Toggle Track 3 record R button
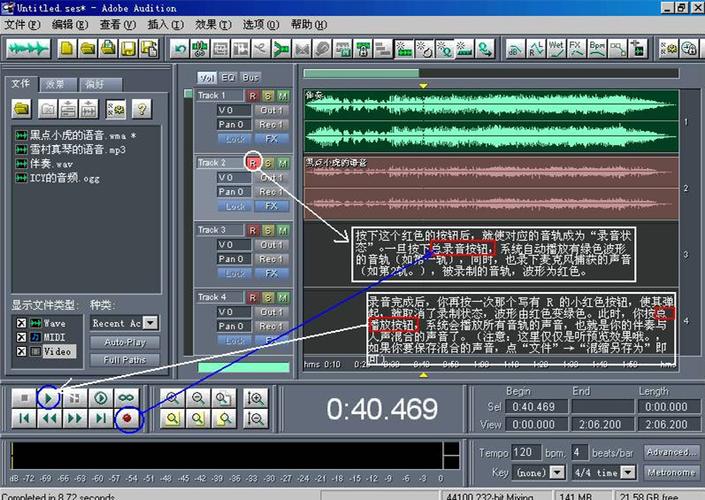The image size is (705, 500). 252,230
